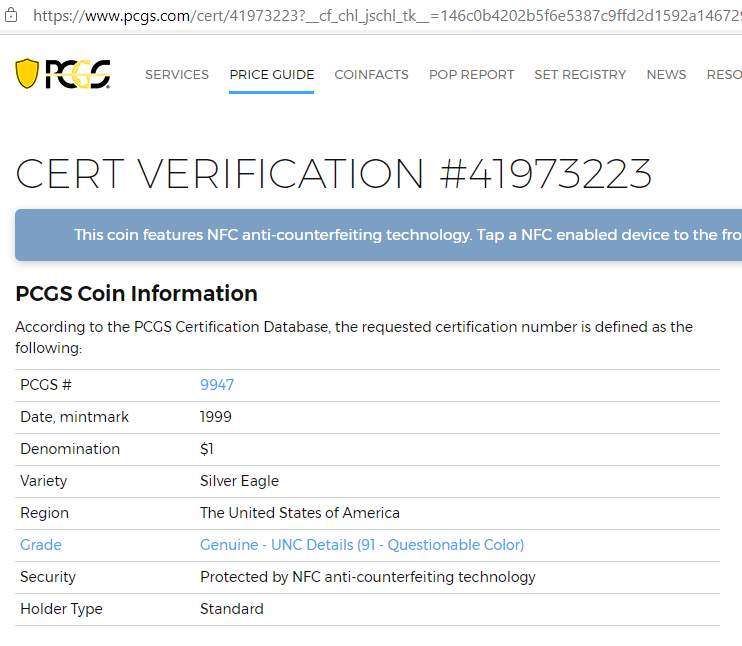The width and height of the screenshot is (742, 646).
Task: Click the PCGS wordmark text logo
Action: click(x=78, y=74)
